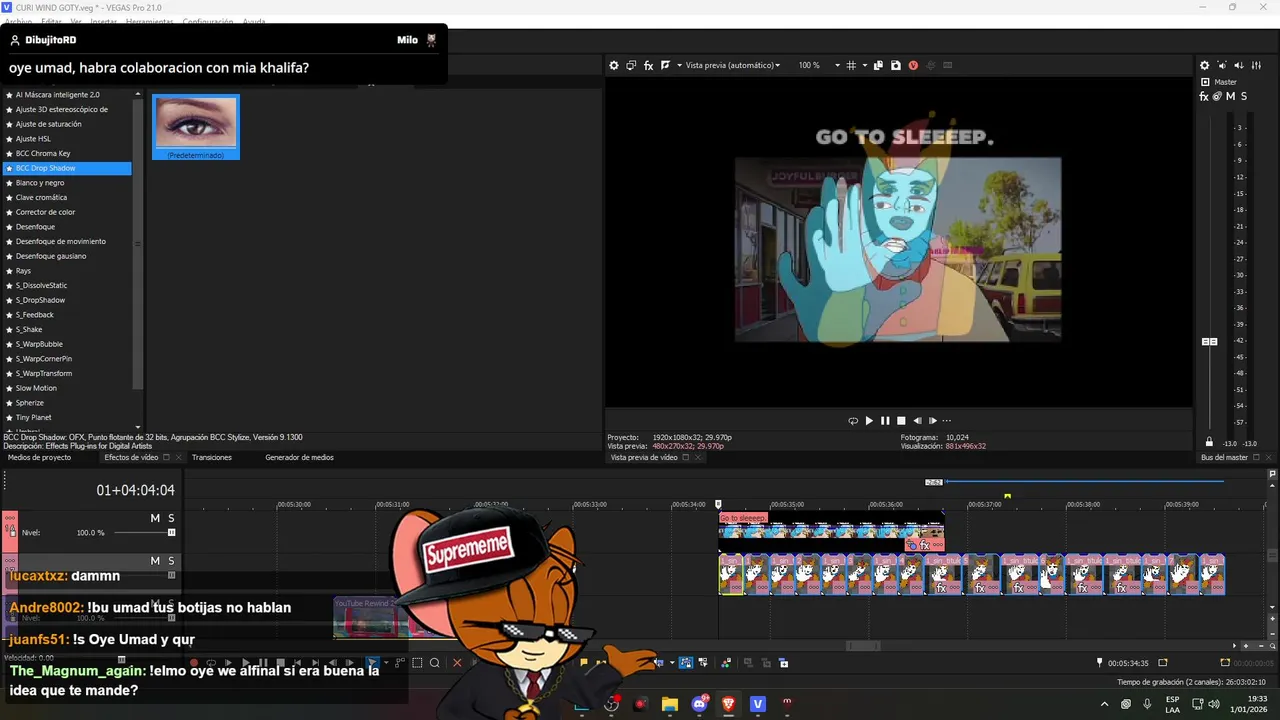1280x720 pixels.
Task: Step to previous frame in preview
Action: pyautogui.click(x=917, y=421)
